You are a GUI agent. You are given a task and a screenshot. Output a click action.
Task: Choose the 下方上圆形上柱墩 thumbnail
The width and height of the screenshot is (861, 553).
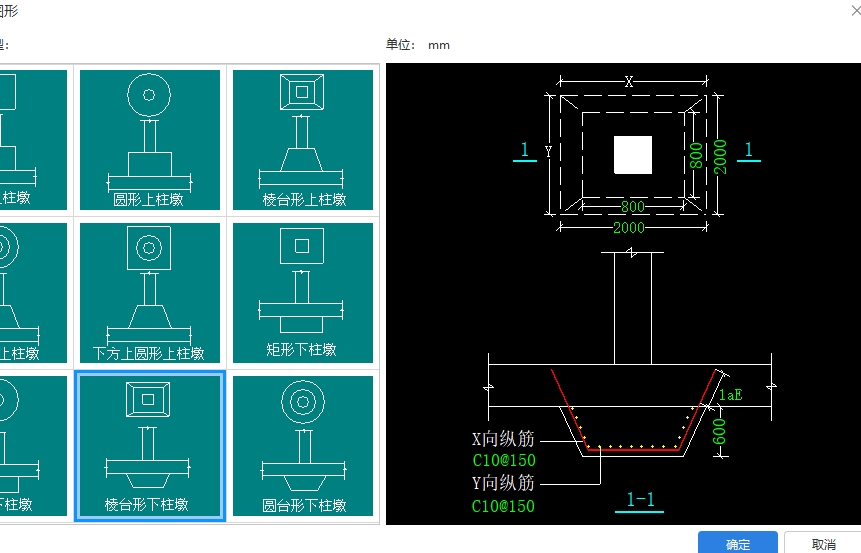[149, 293]
